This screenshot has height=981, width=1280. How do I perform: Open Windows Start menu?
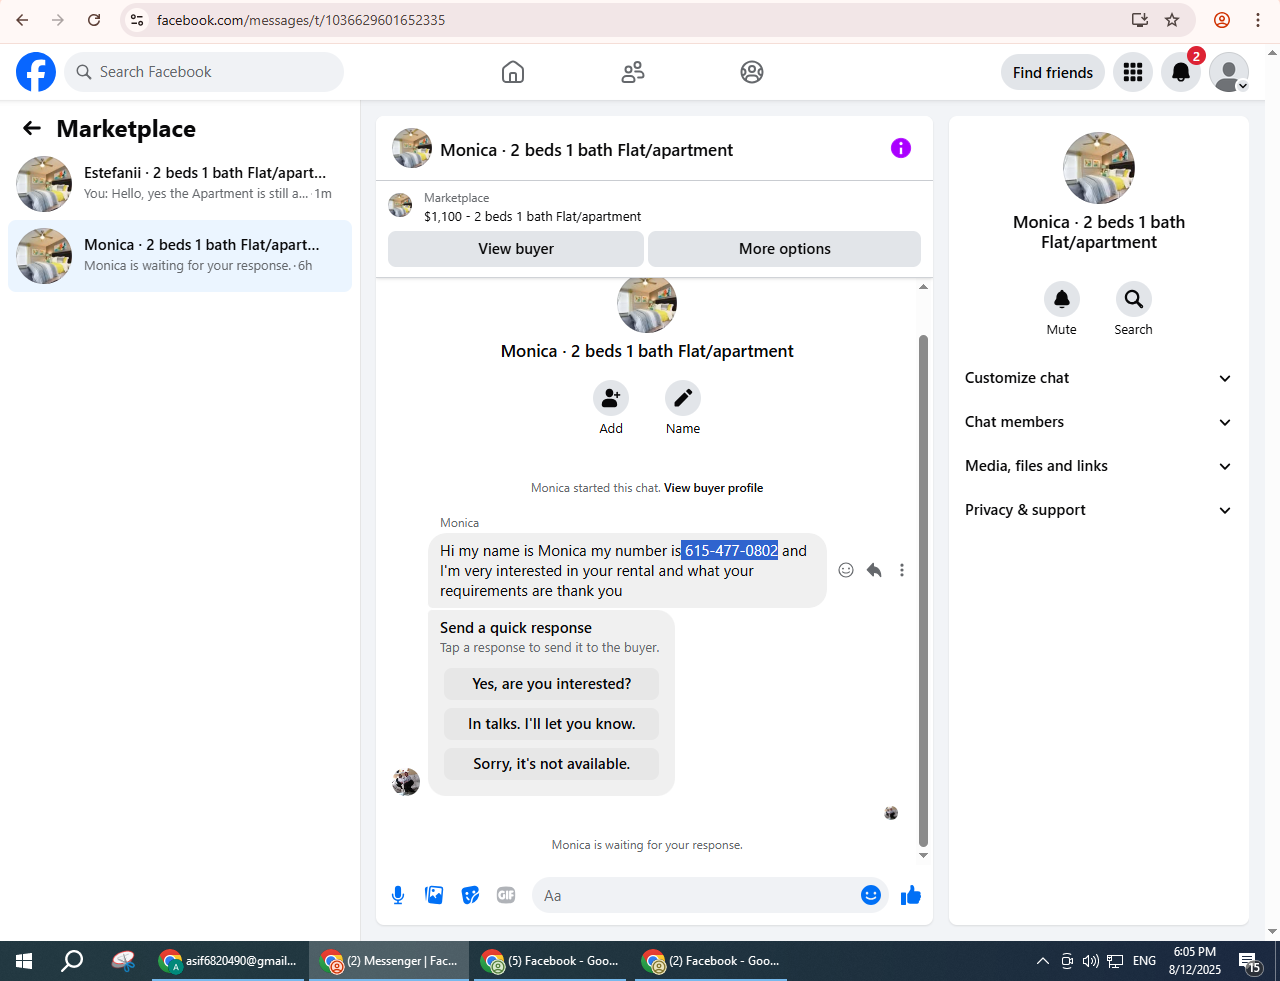point(24,961)
